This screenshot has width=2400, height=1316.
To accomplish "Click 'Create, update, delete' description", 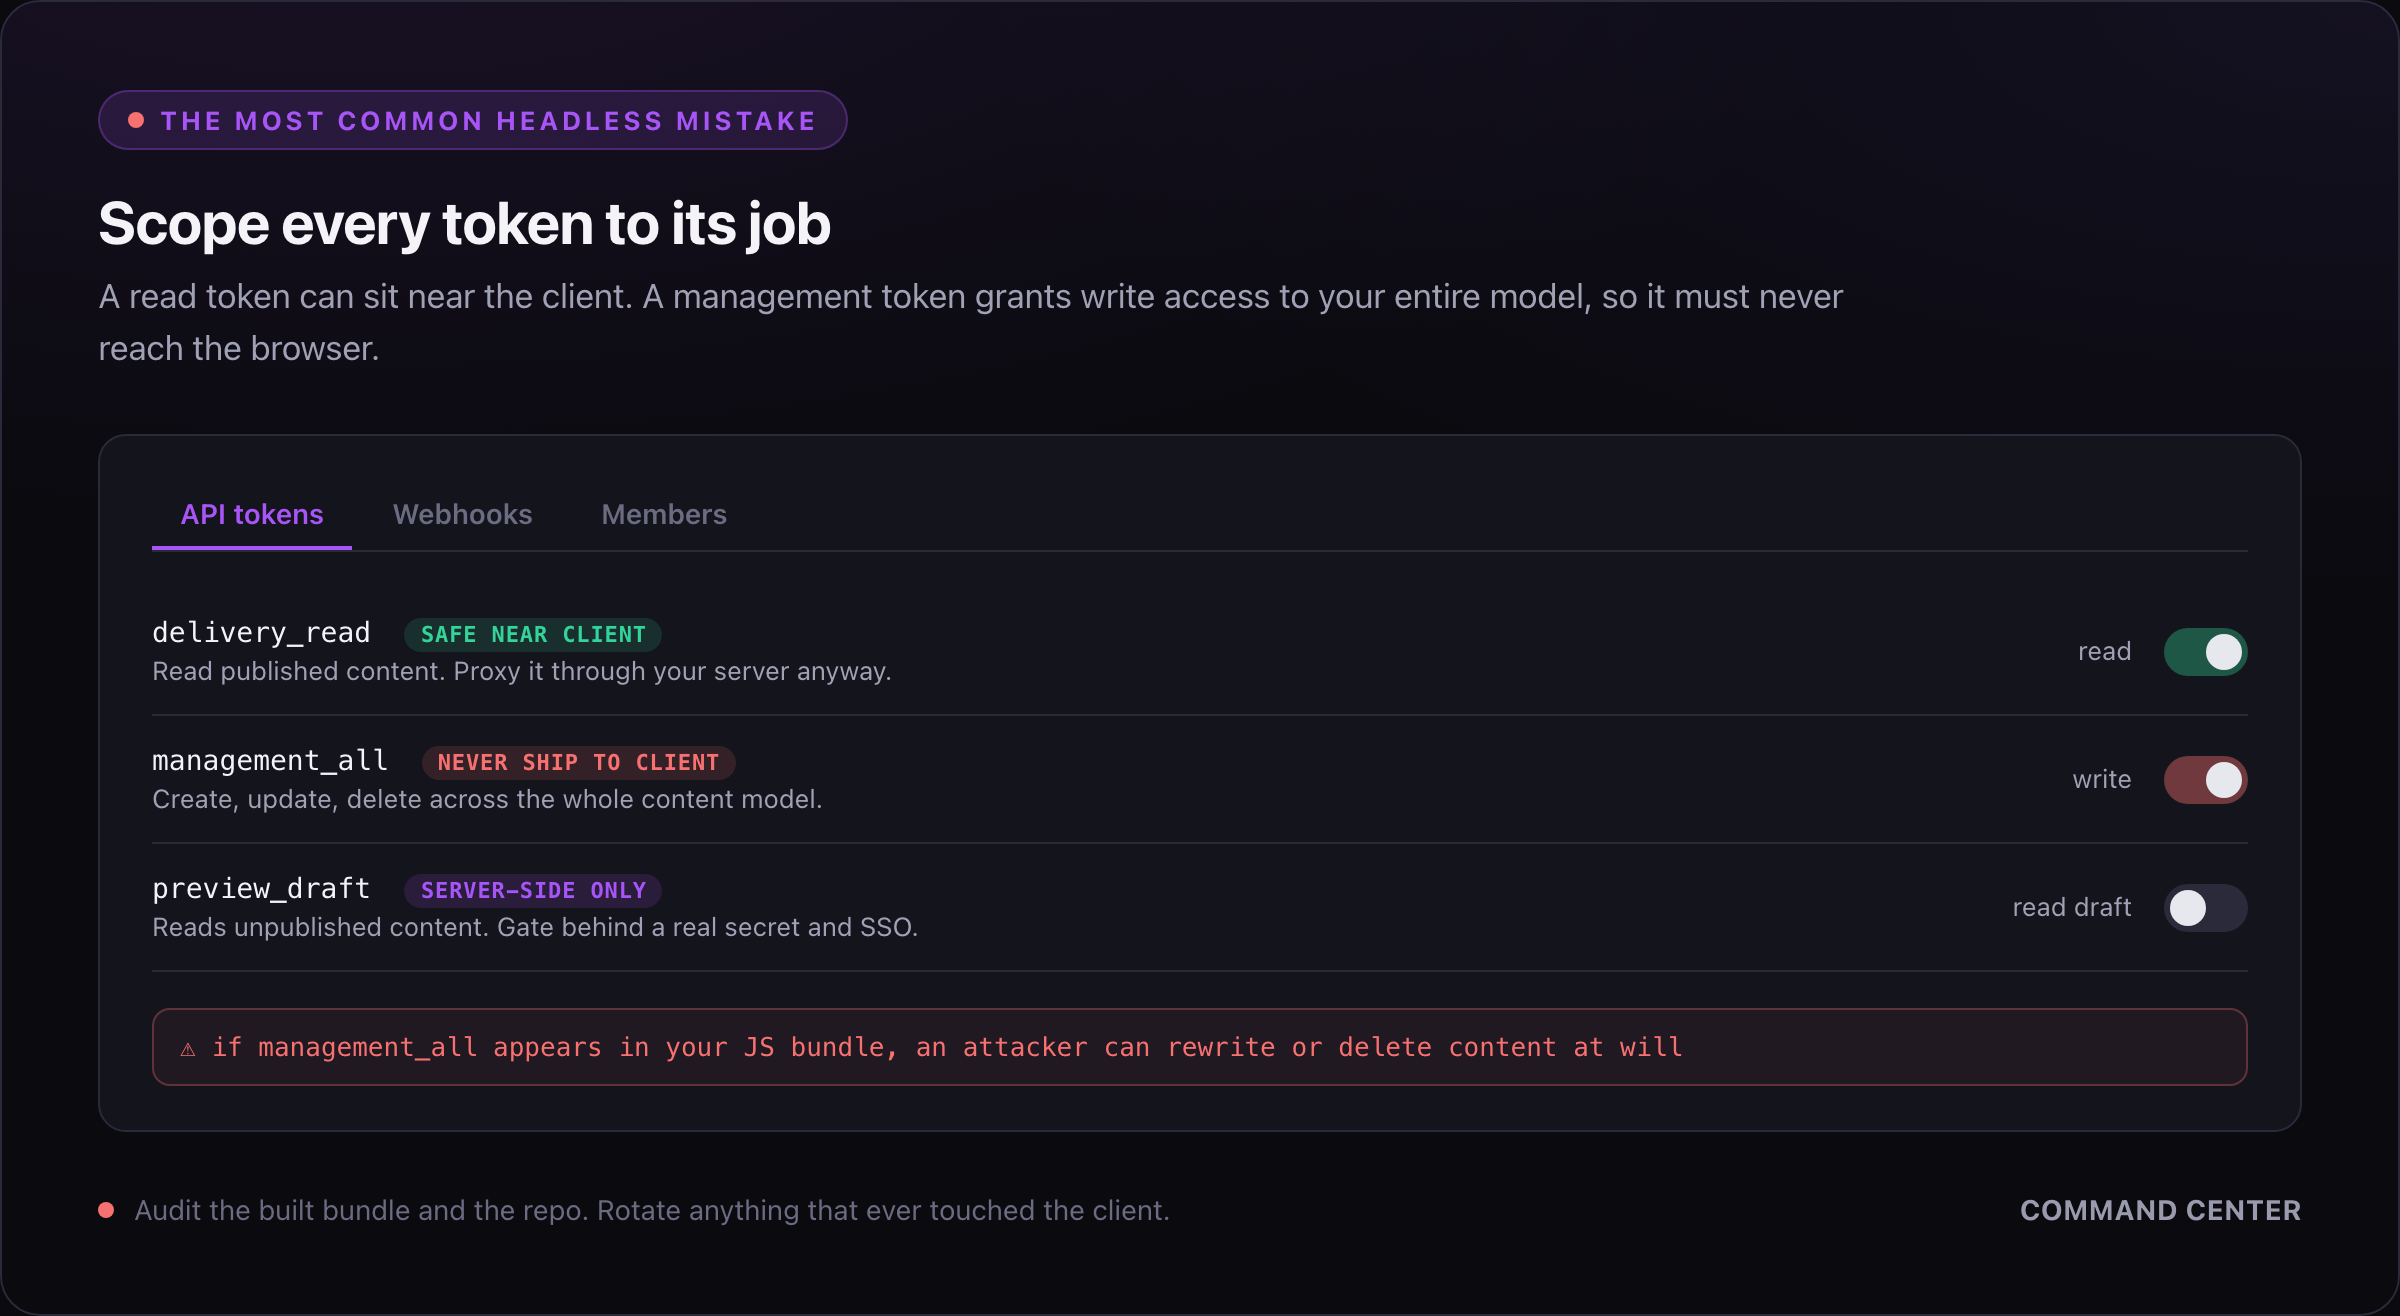I will [487, 799].
